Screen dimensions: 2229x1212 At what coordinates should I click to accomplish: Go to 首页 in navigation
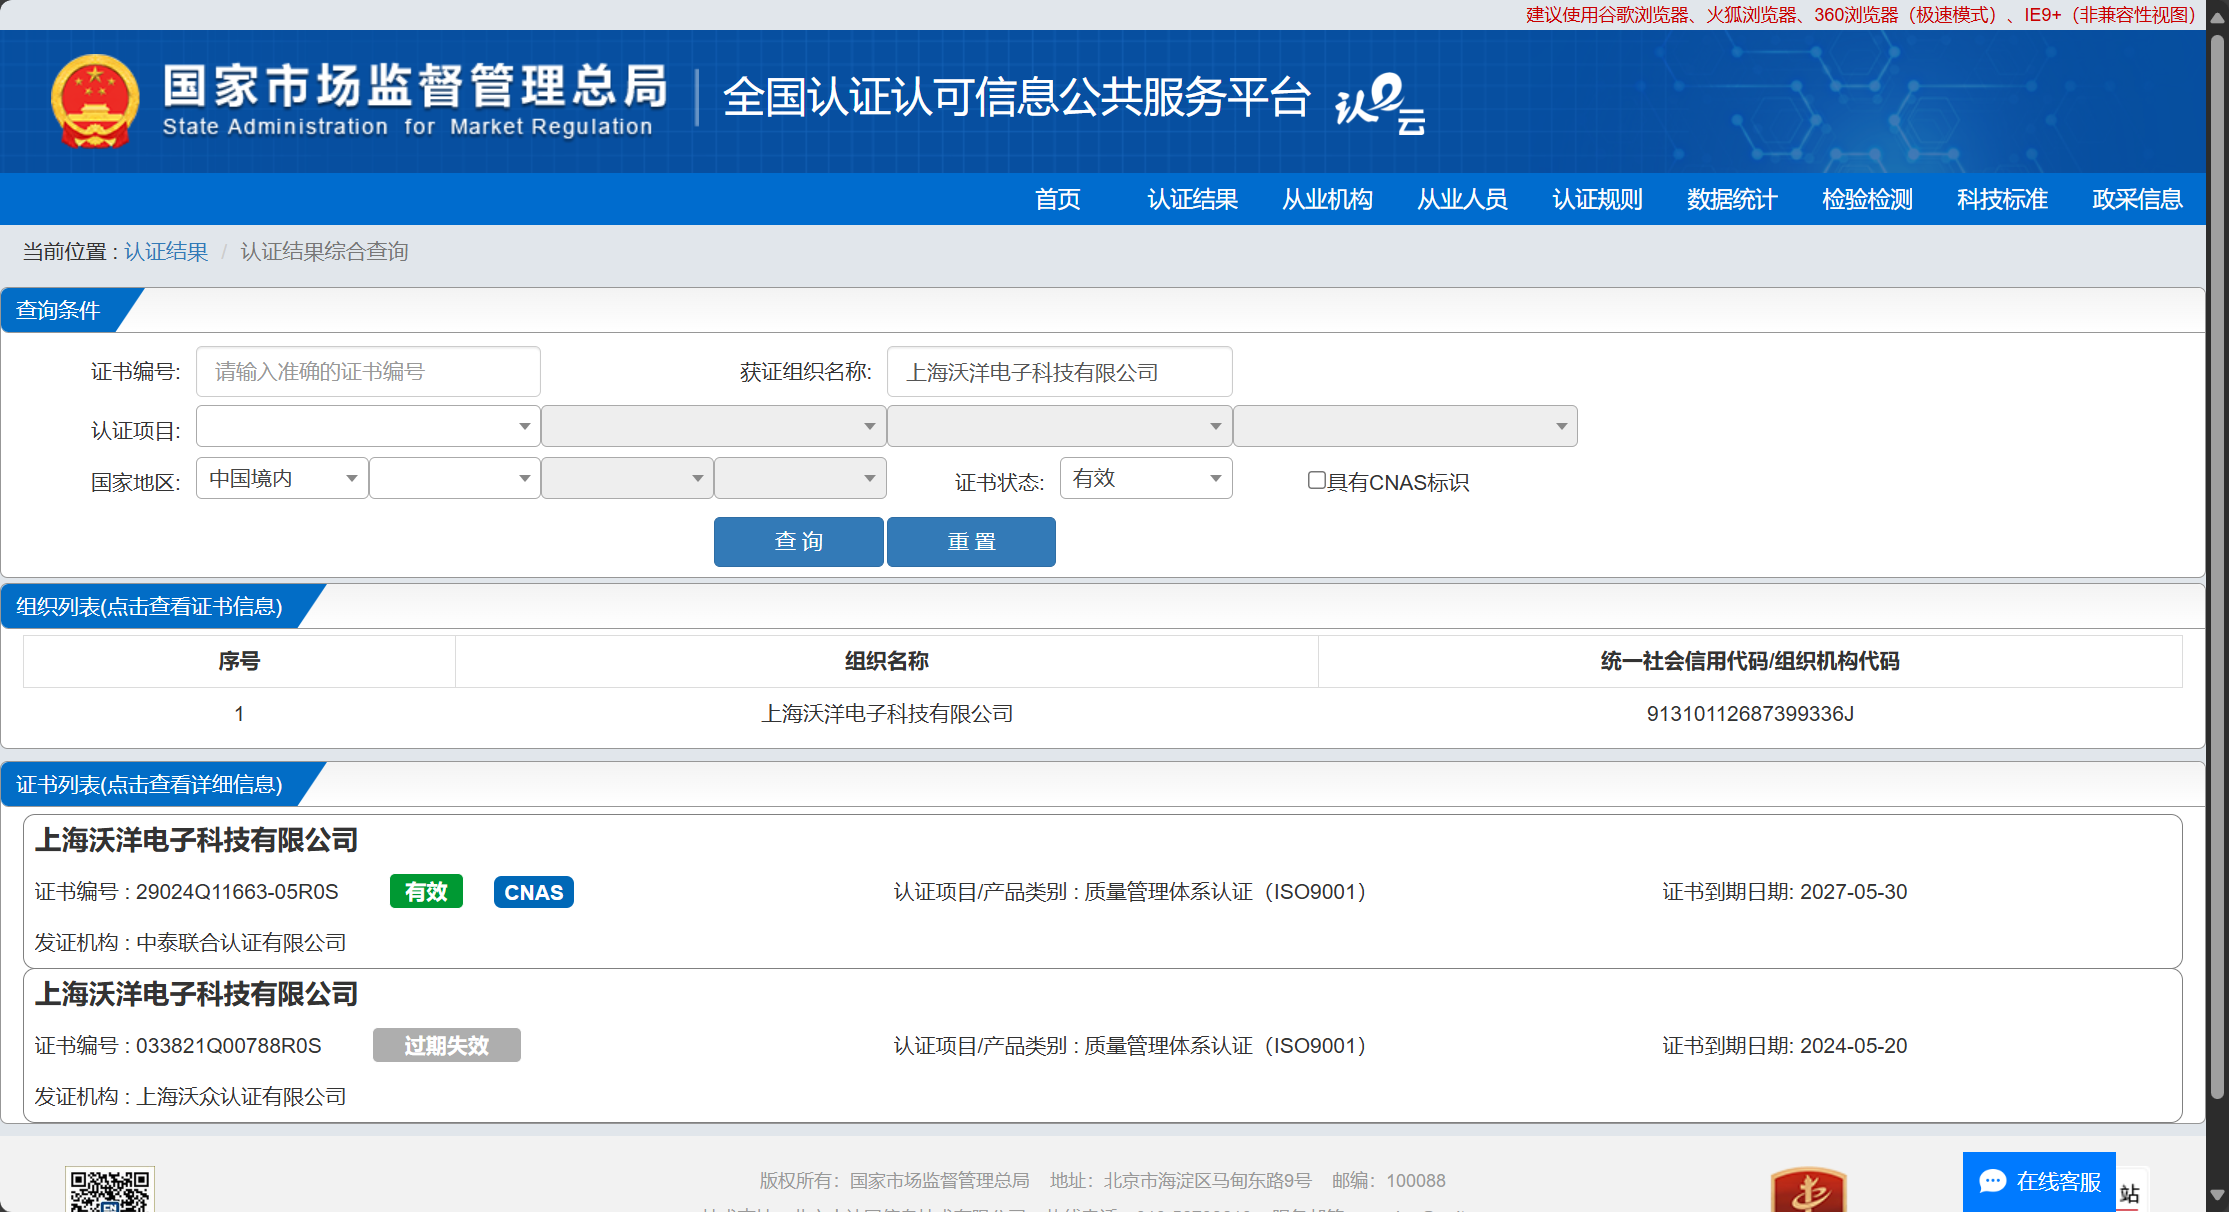pos(1057,199)
